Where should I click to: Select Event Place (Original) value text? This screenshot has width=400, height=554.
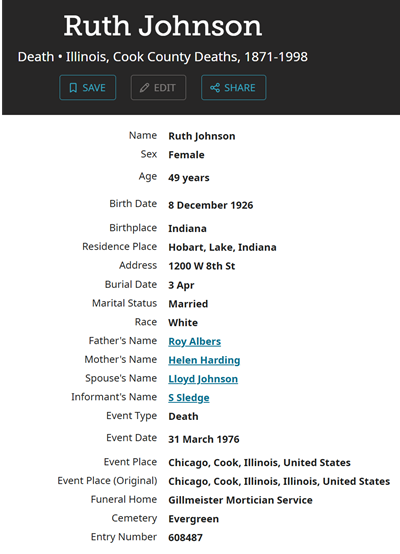coord(279,481)
